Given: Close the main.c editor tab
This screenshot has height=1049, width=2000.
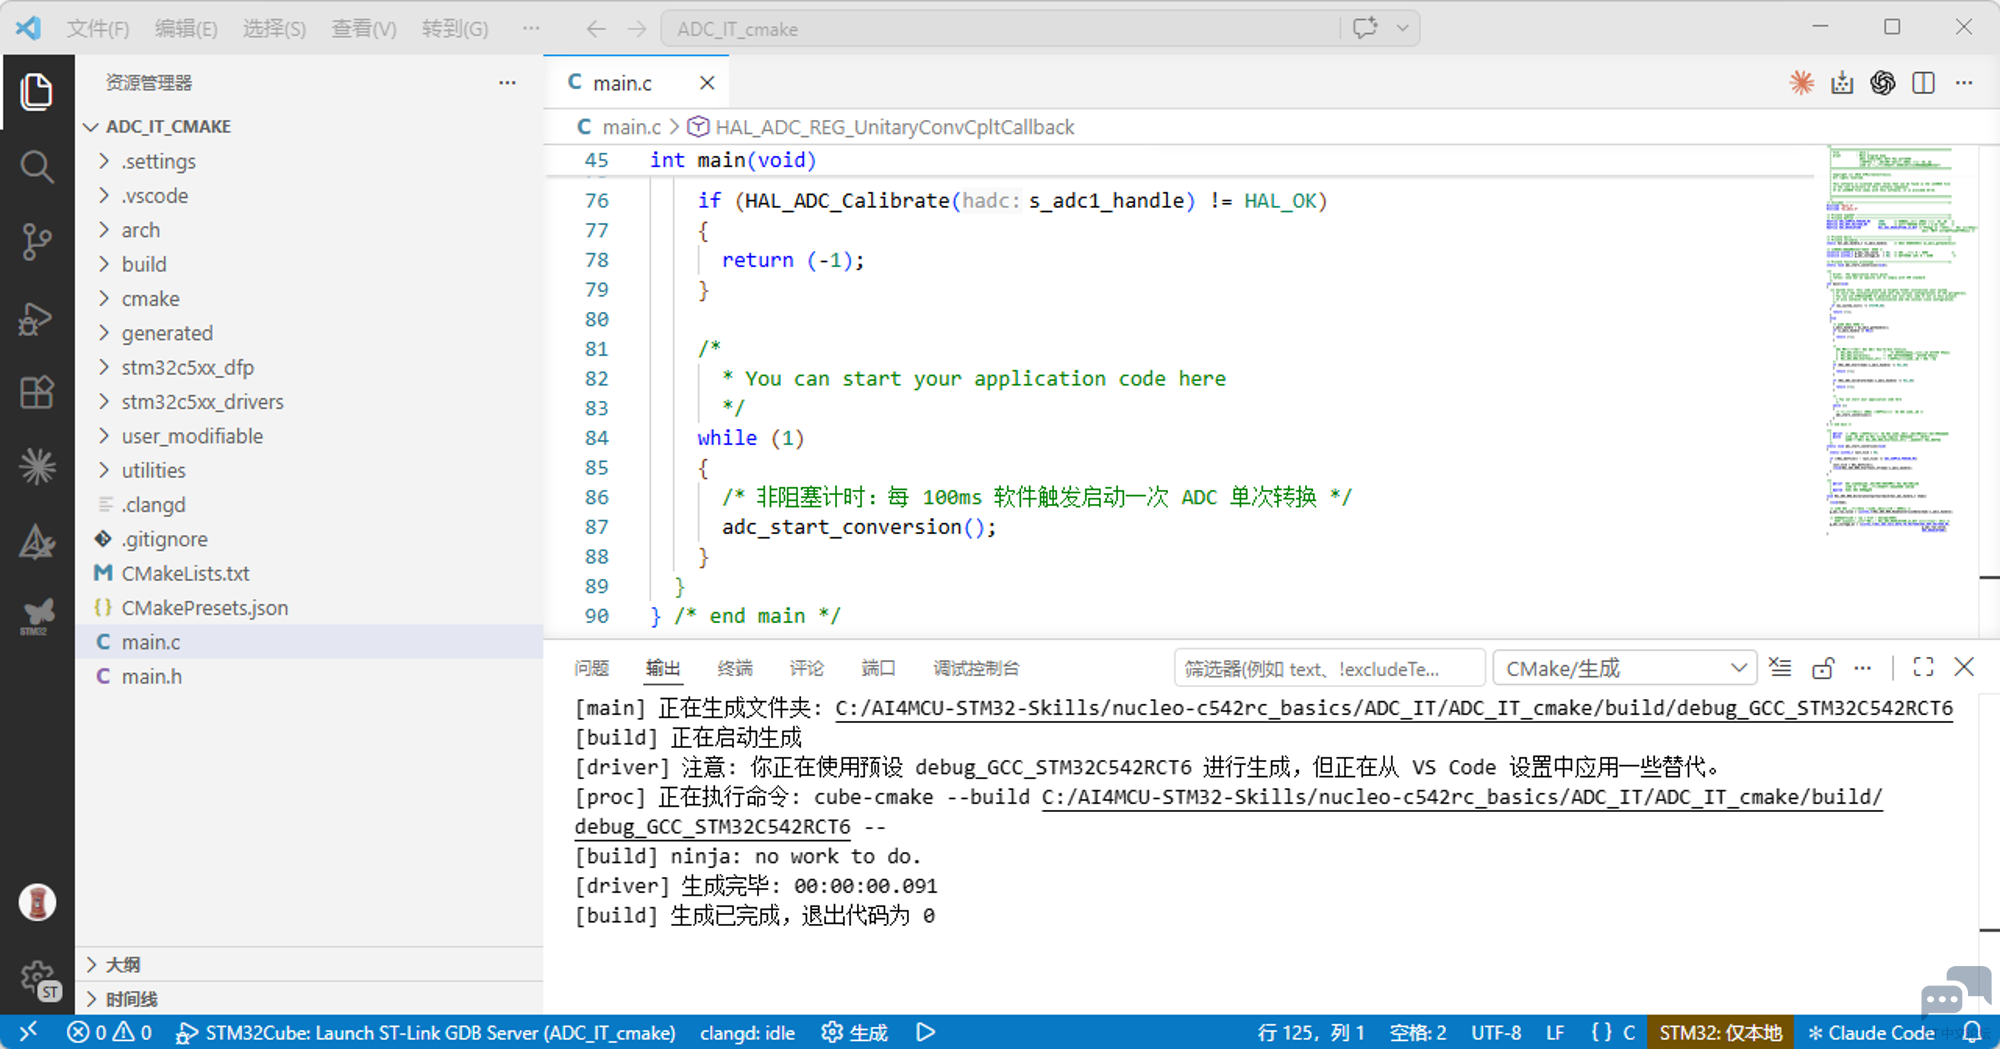Looking at the screenshot, I should 707,83.
